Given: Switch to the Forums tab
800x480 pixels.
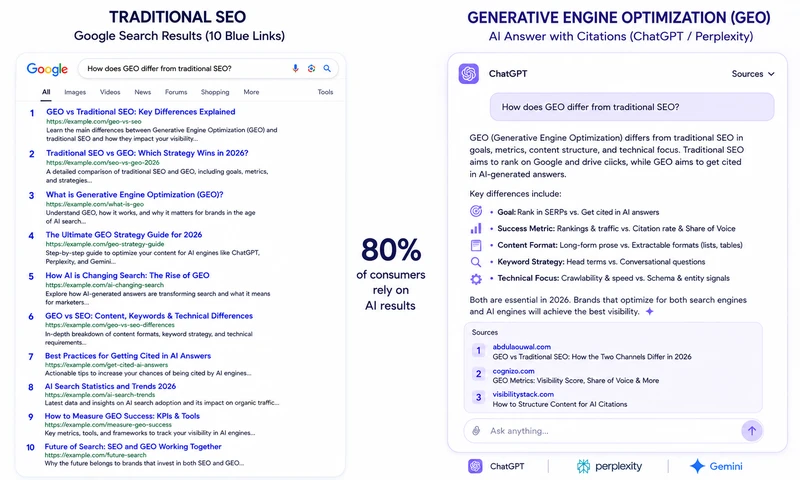Looking at the screenshot, I should click(x=176, y=92).
